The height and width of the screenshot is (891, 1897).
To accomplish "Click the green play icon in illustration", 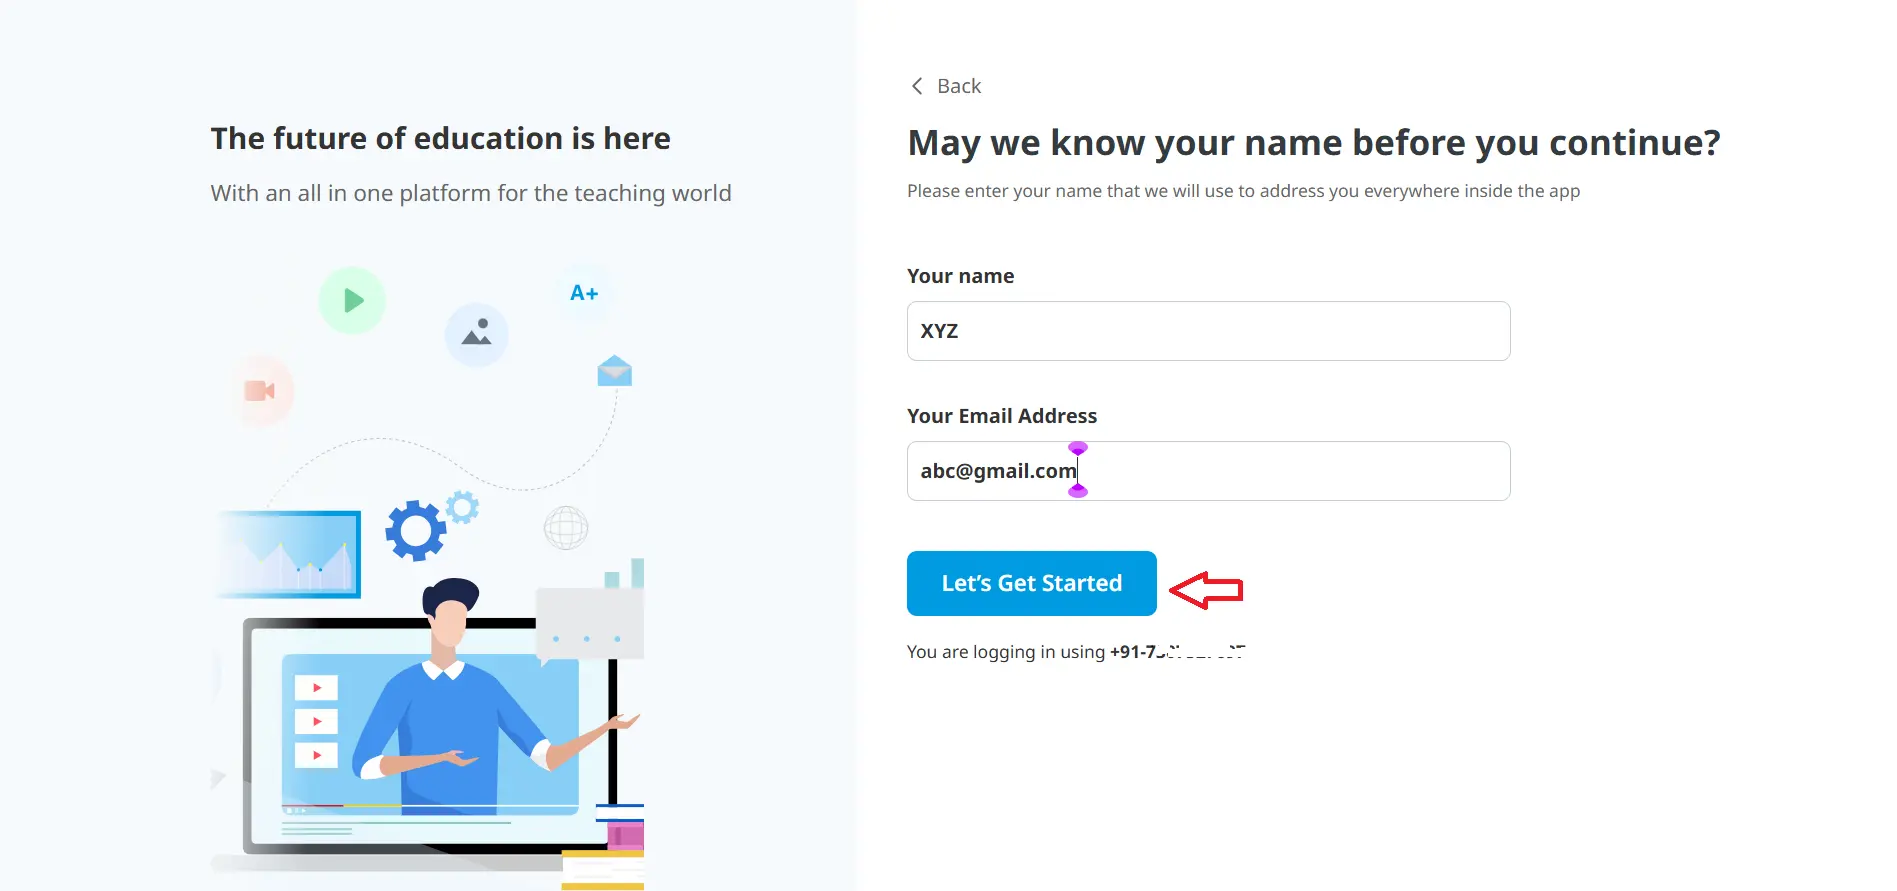I will 352,300.
